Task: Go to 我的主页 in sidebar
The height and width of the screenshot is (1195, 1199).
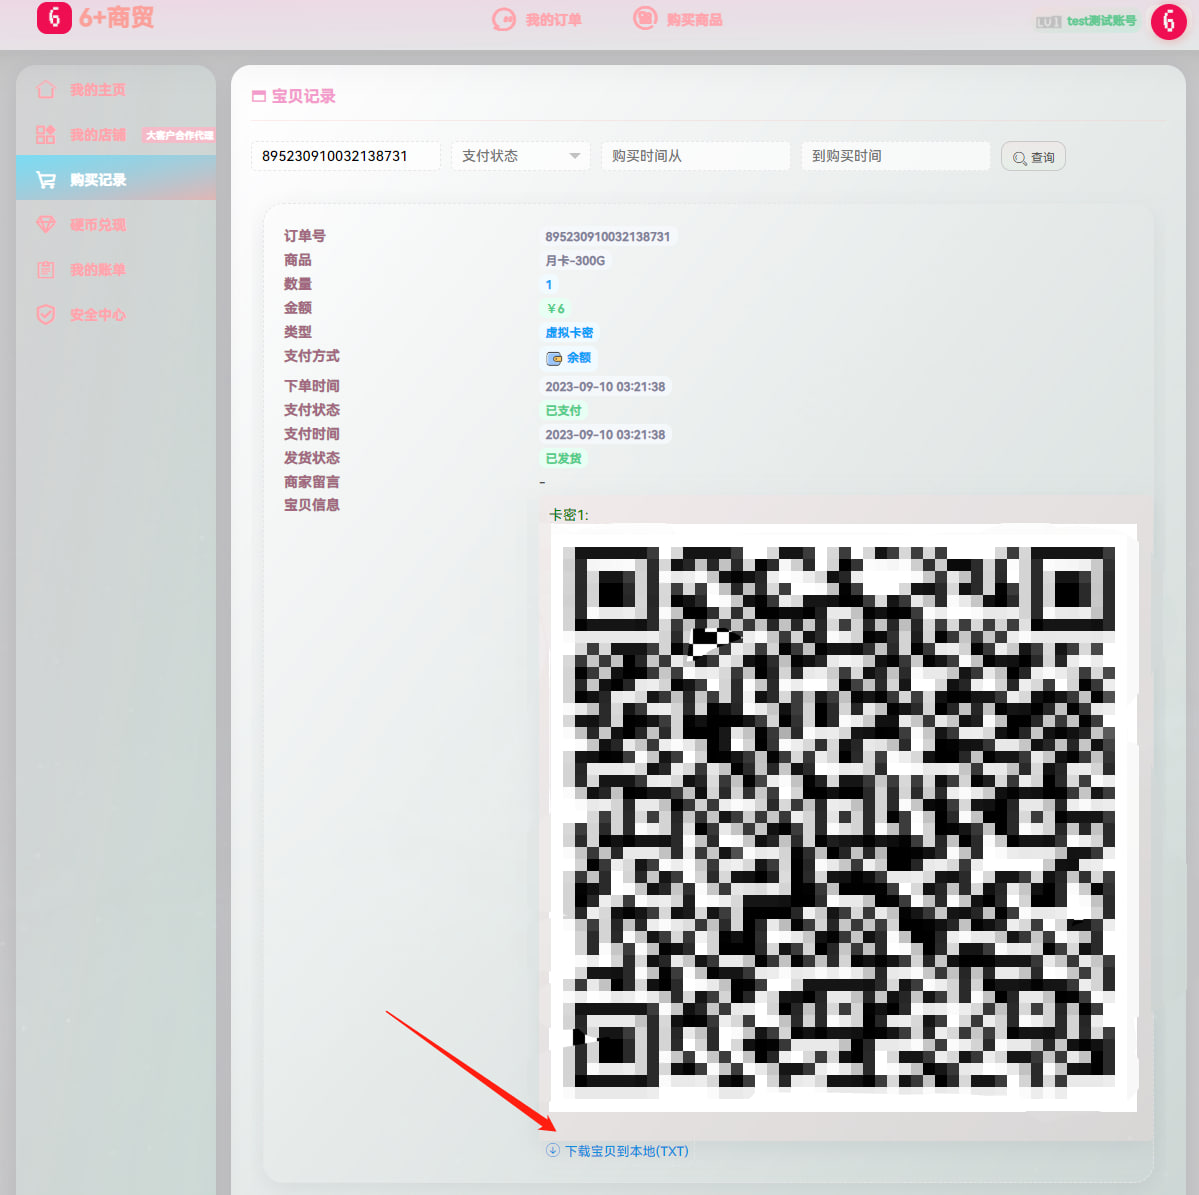Action: click(97, 90)
